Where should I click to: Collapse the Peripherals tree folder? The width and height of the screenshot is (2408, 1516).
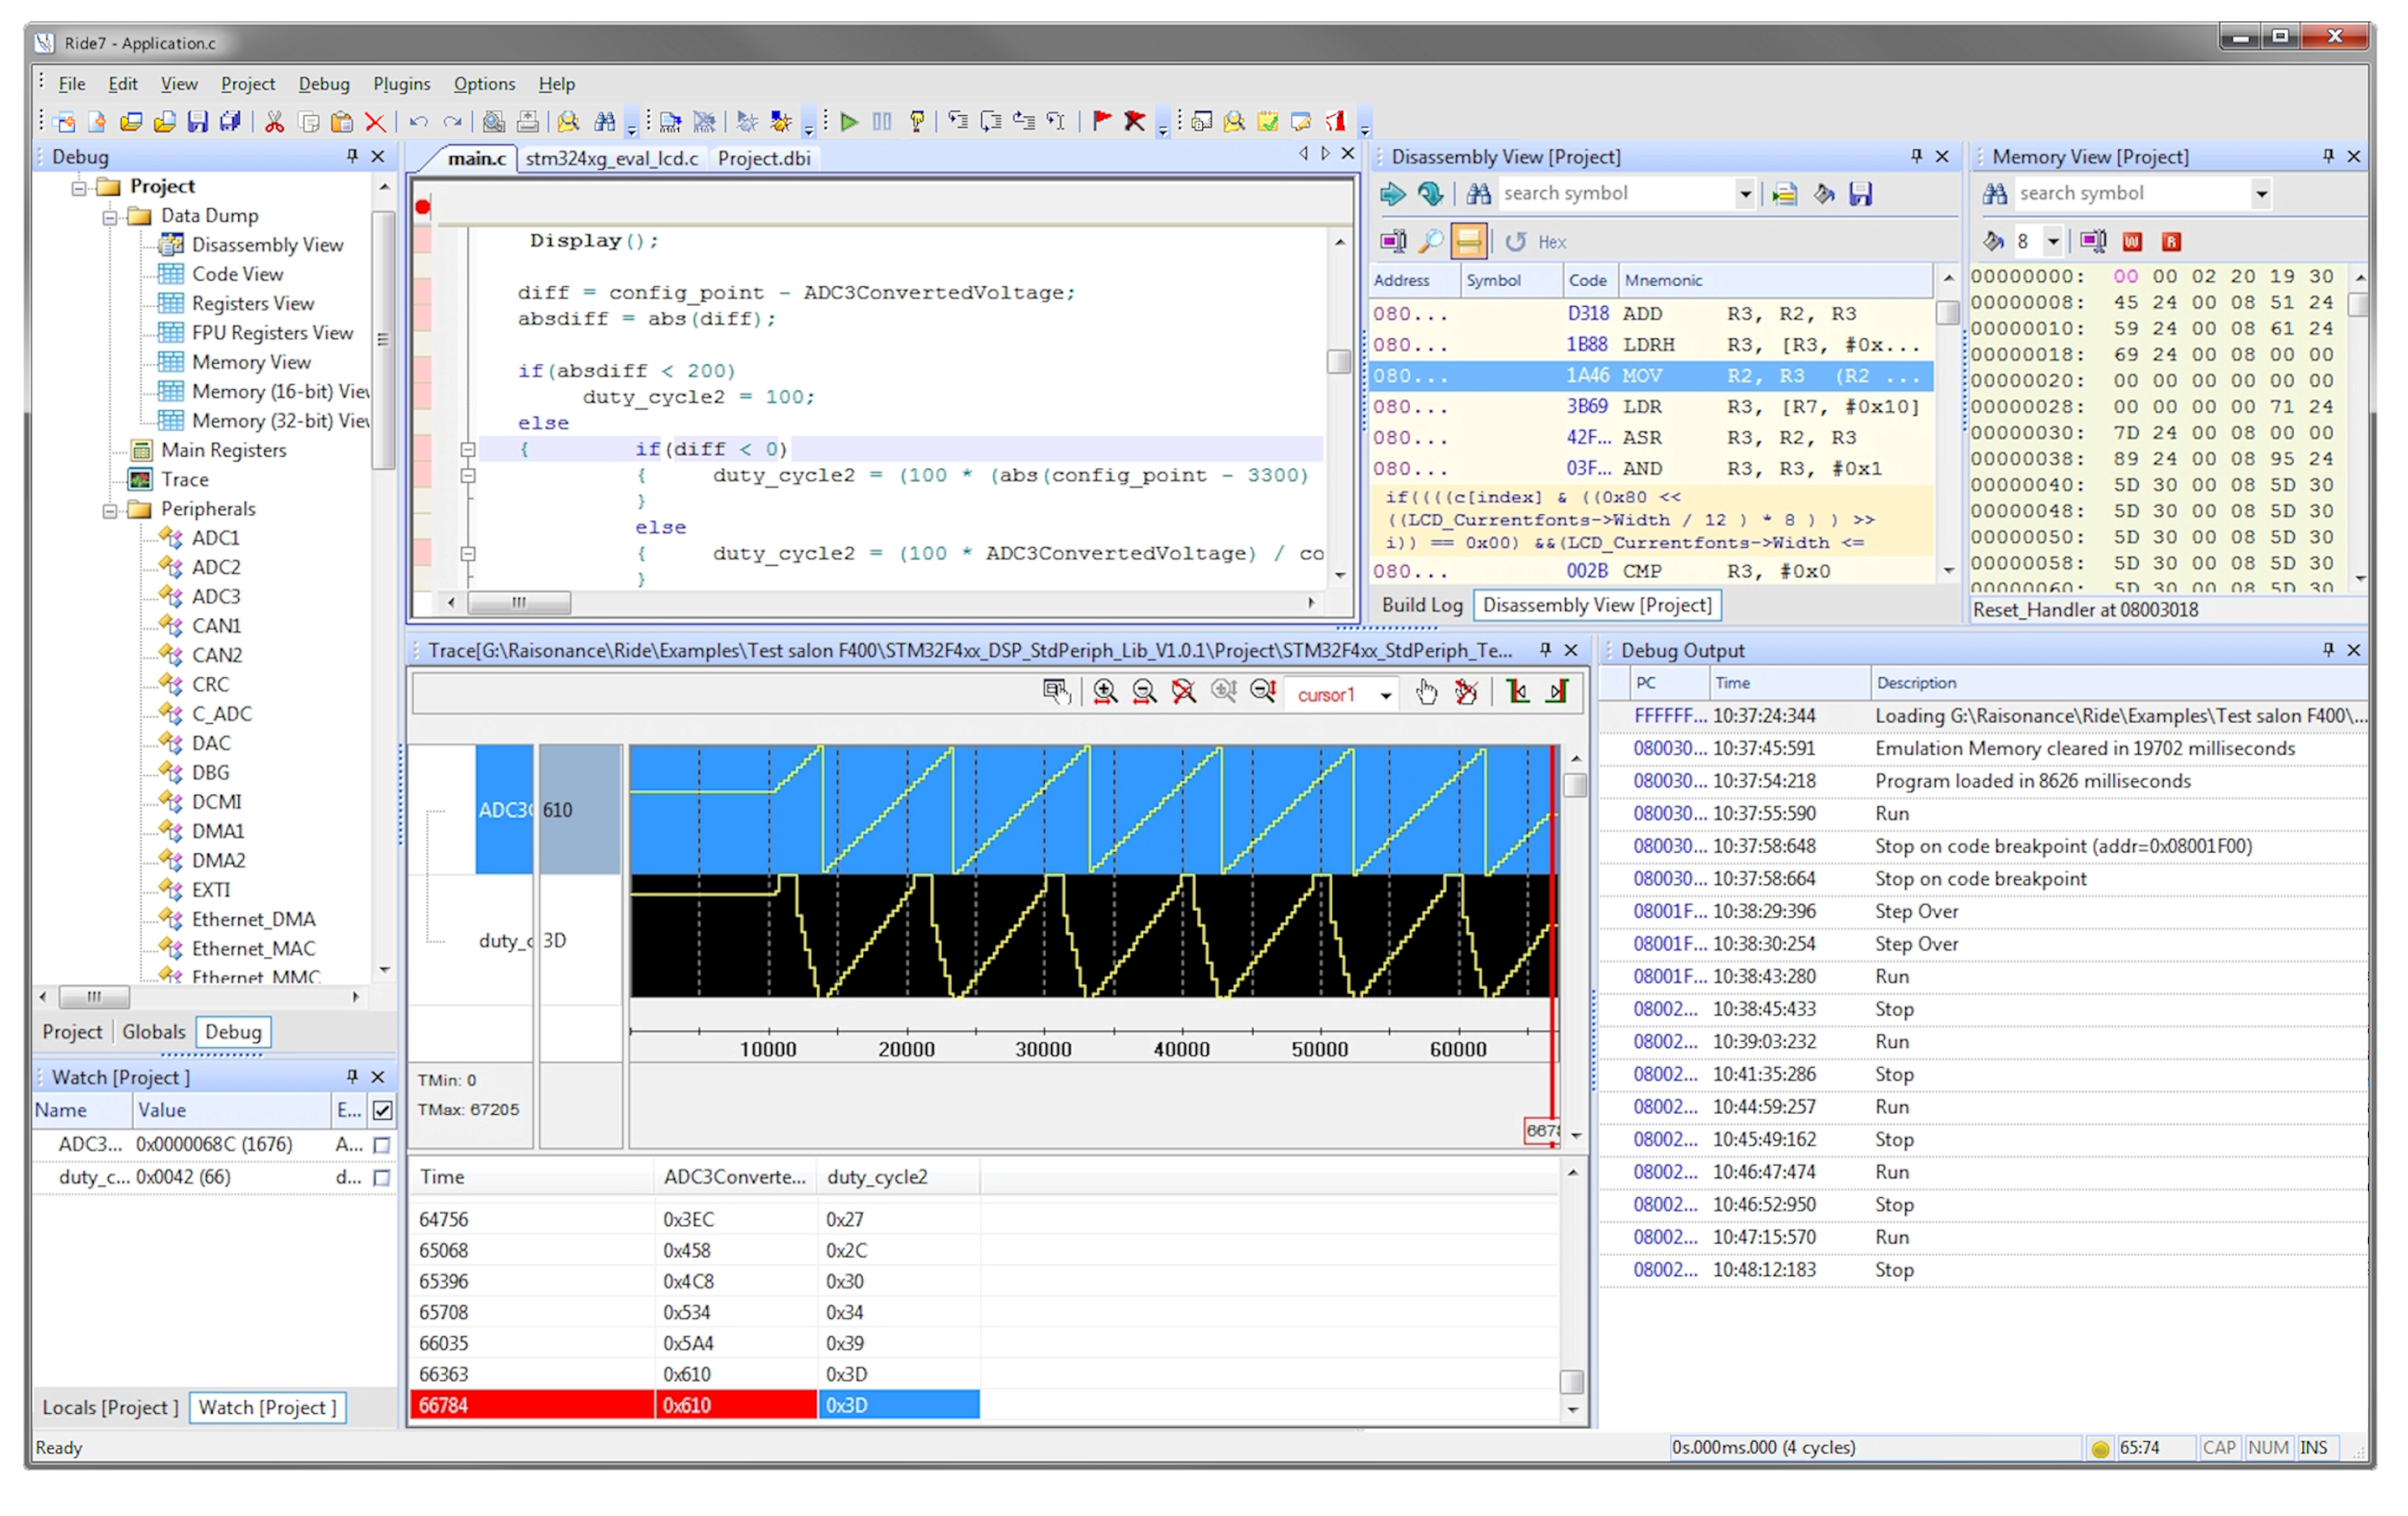coord(110,510)
